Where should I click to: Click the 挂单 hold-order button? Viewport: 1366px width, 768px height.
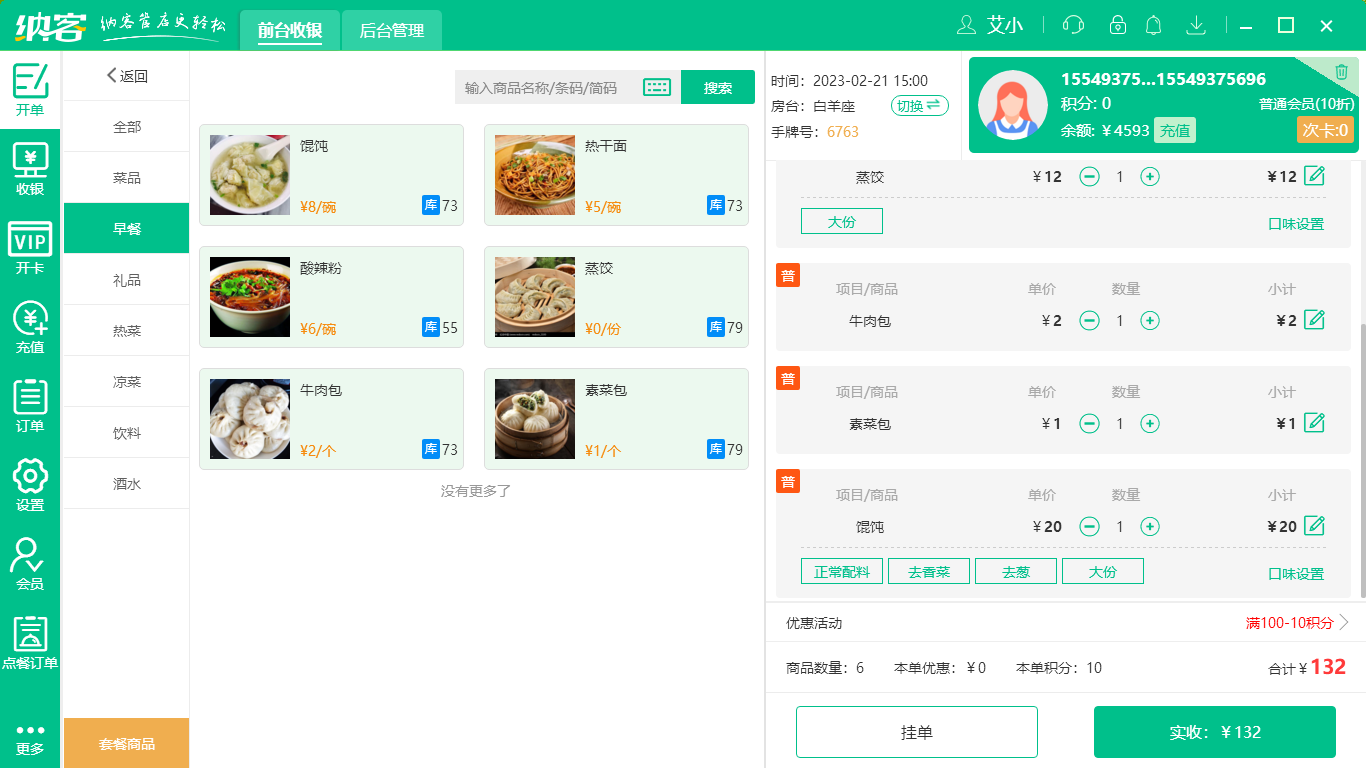click(916, 731)
